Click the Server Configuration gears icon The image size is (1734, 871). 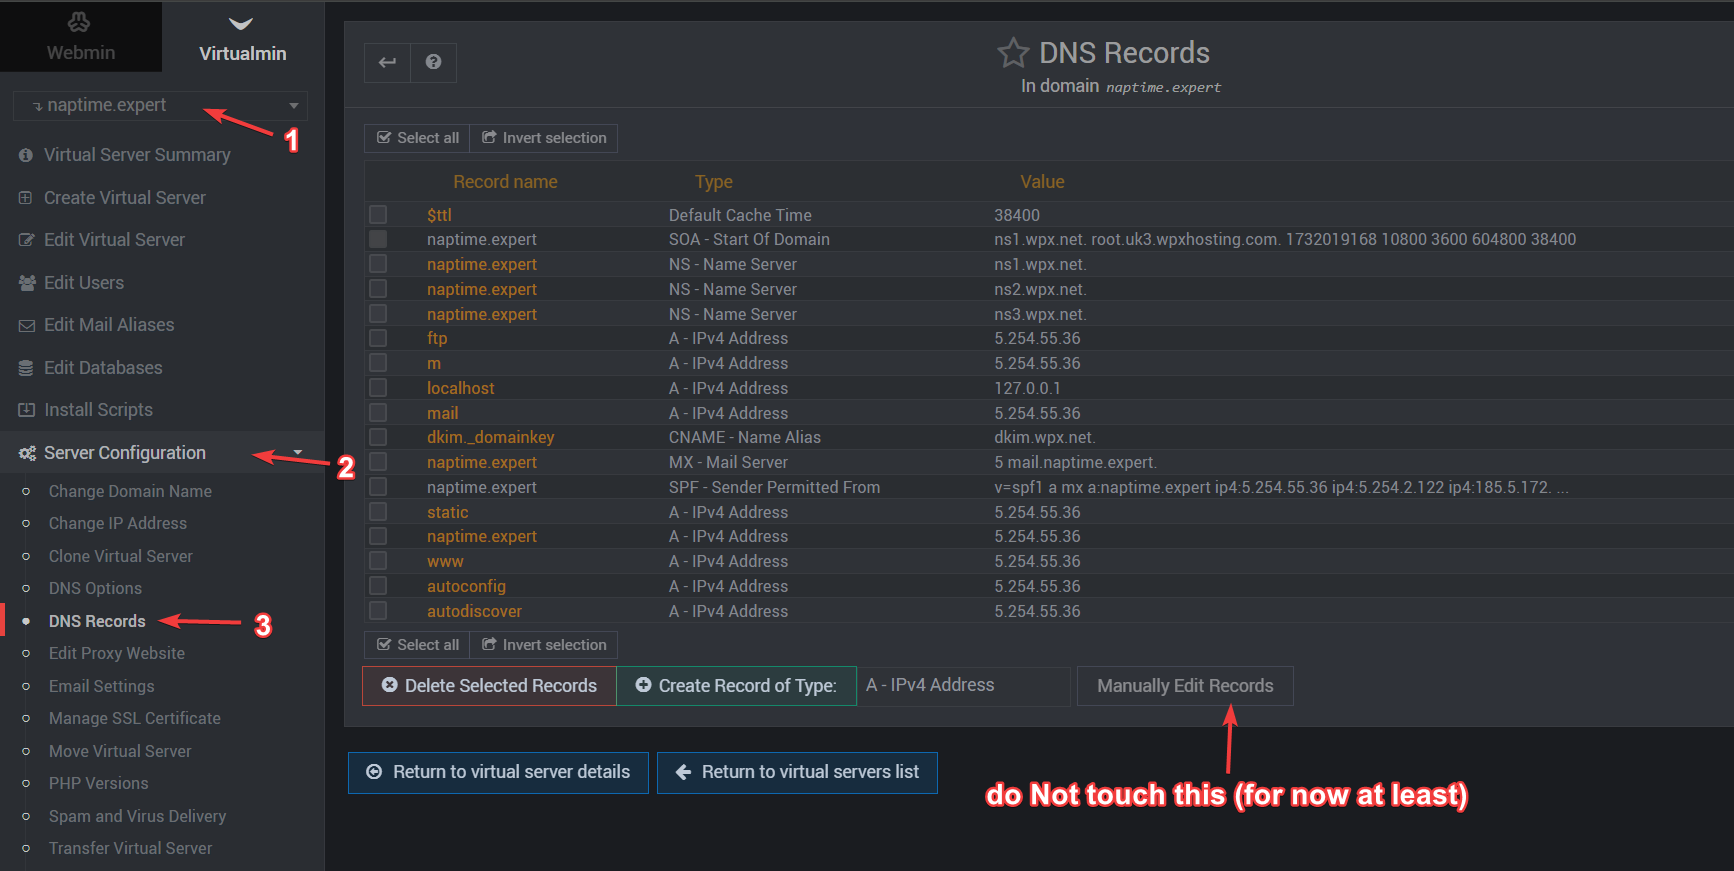click(27, 453)
